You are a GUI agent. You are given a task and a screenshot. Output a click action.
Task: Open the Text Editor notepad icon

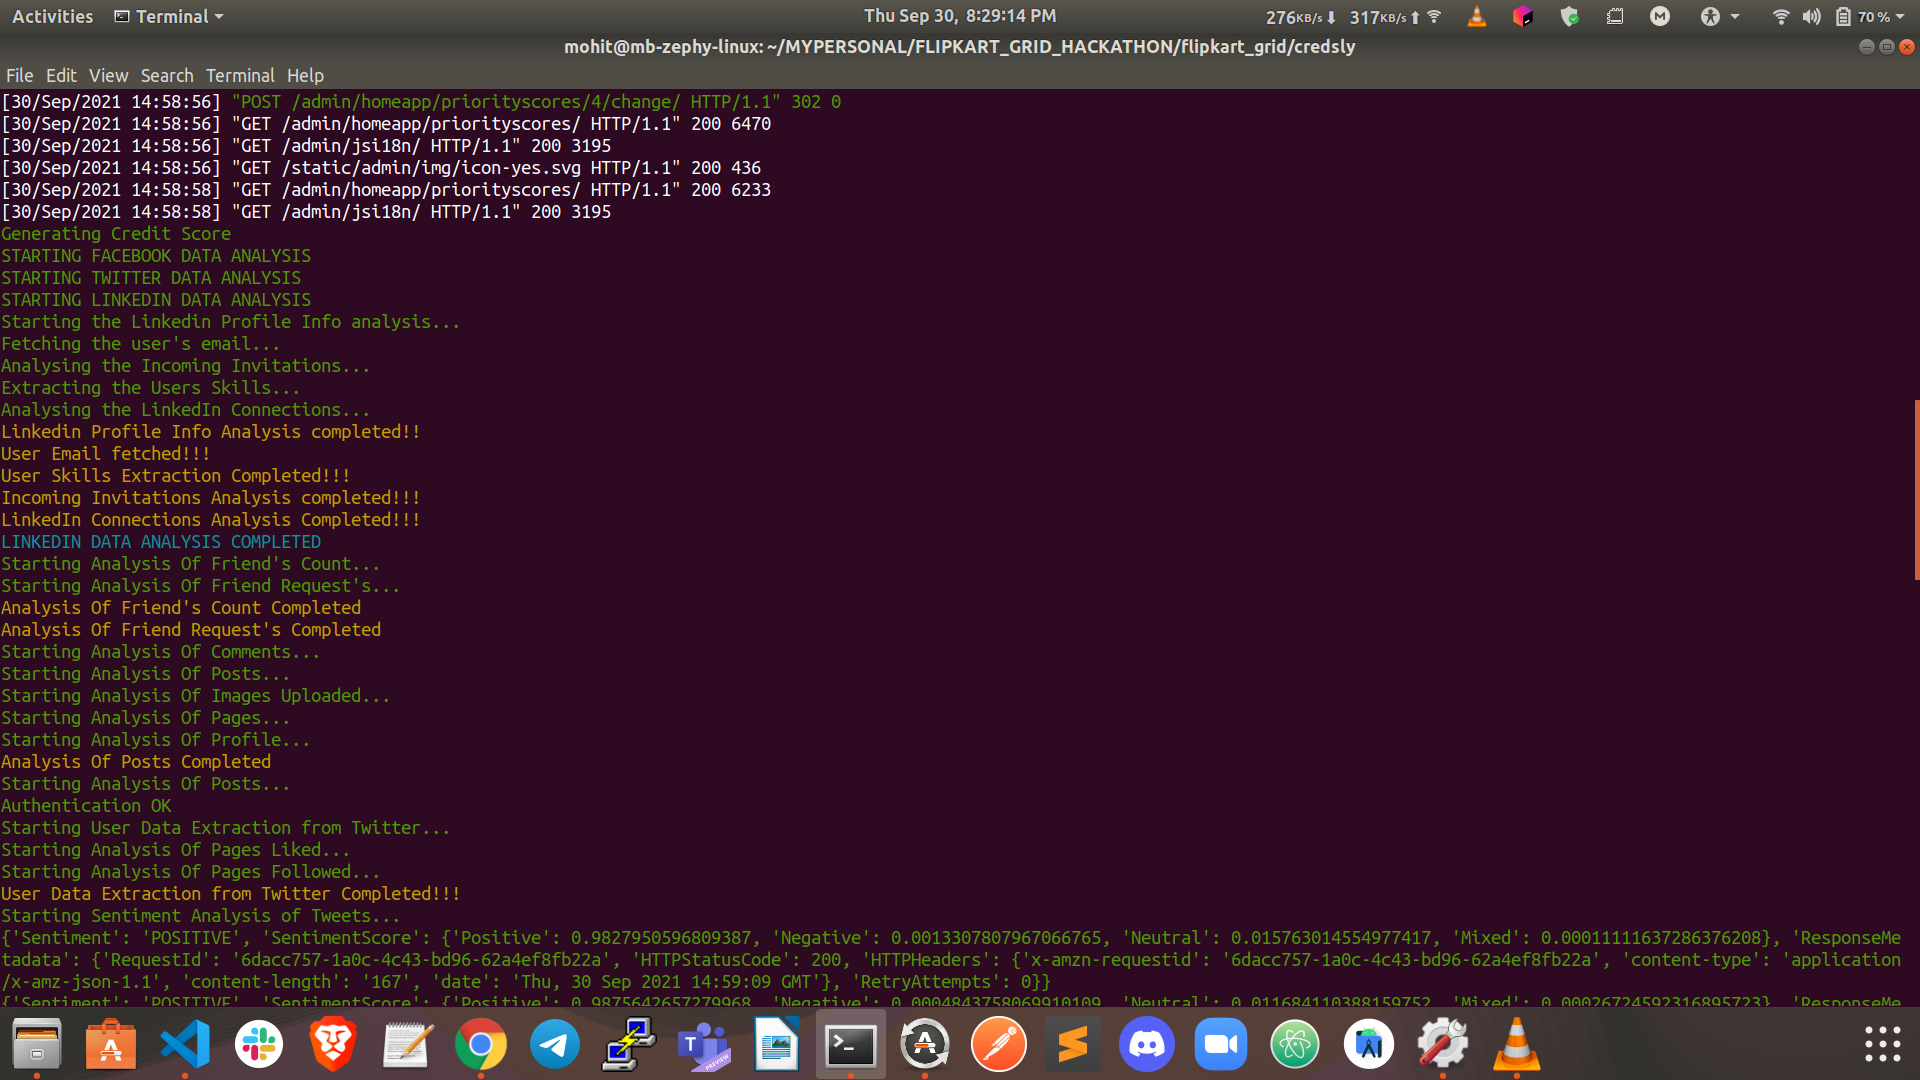407,1044
